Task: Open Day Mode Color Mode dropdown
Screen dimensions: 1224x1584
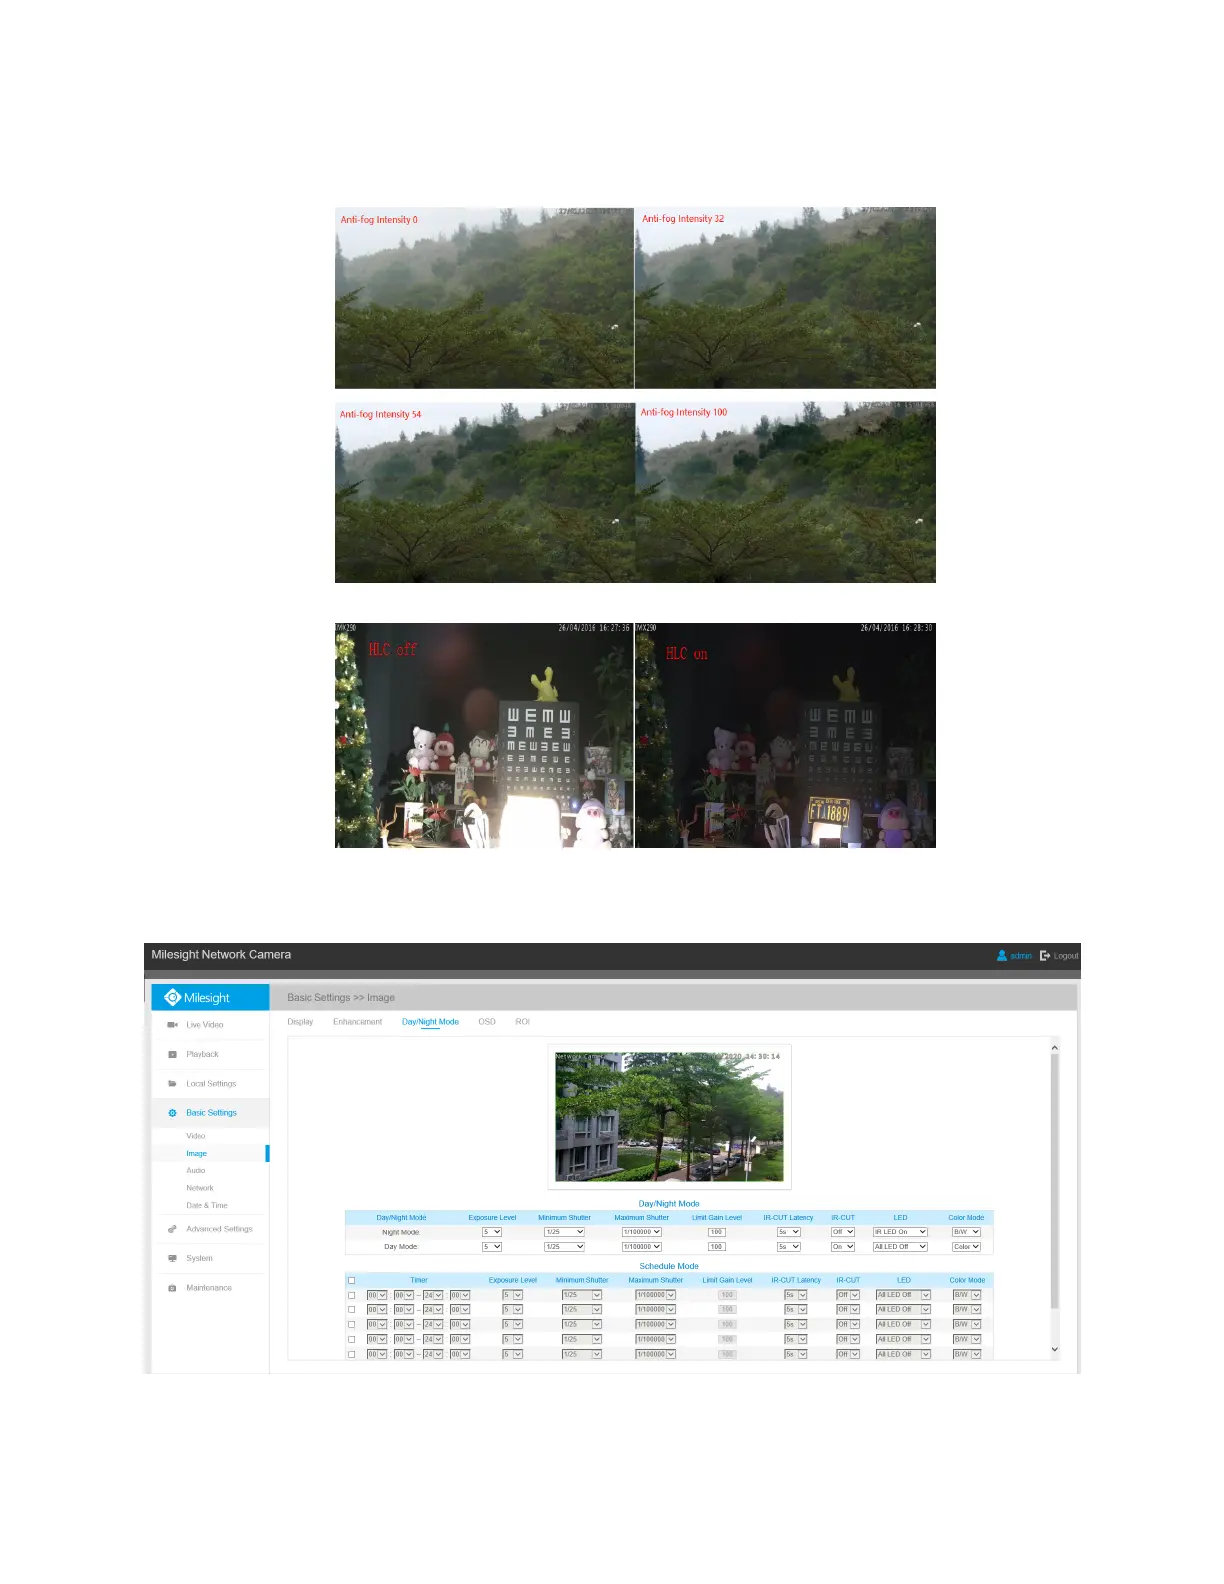Action: coord(966,1247)
